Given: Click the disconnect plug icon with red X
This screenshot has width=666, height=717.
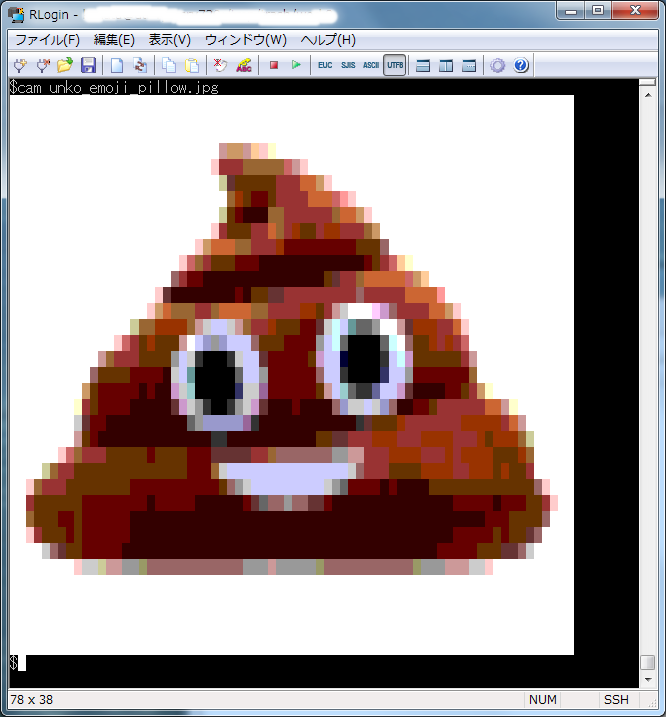Looking at the screenshot, I should click(43, 65).
